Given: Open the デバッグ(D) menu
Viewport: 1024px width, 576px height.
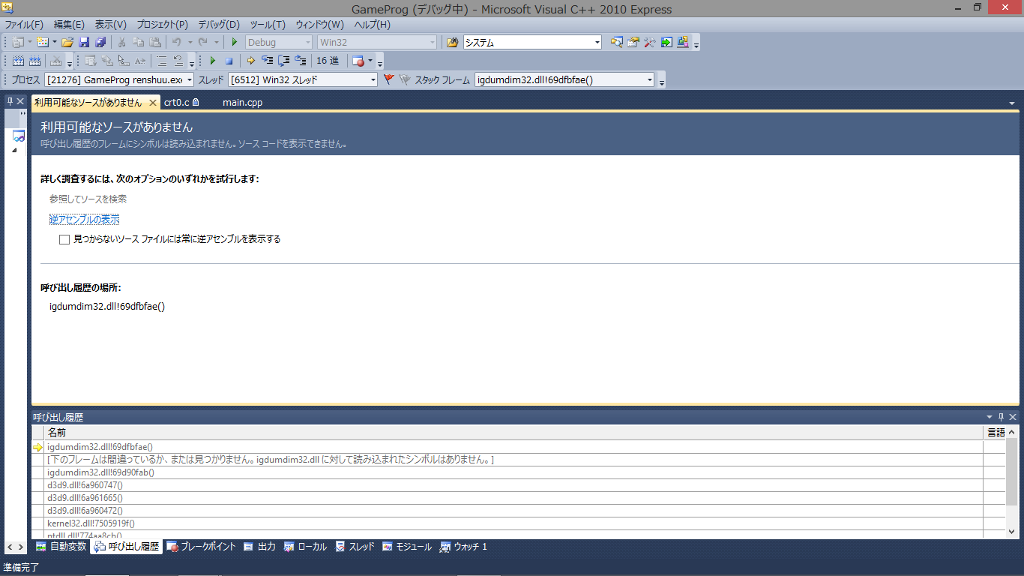Looking at the screenshot, I should pos(218,24).
